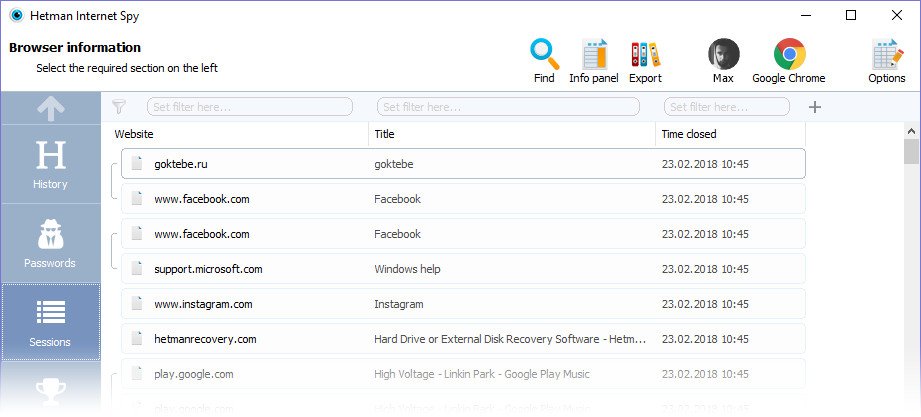
Task: Select the support.microsoft.com row
Action: pos(463,269)
